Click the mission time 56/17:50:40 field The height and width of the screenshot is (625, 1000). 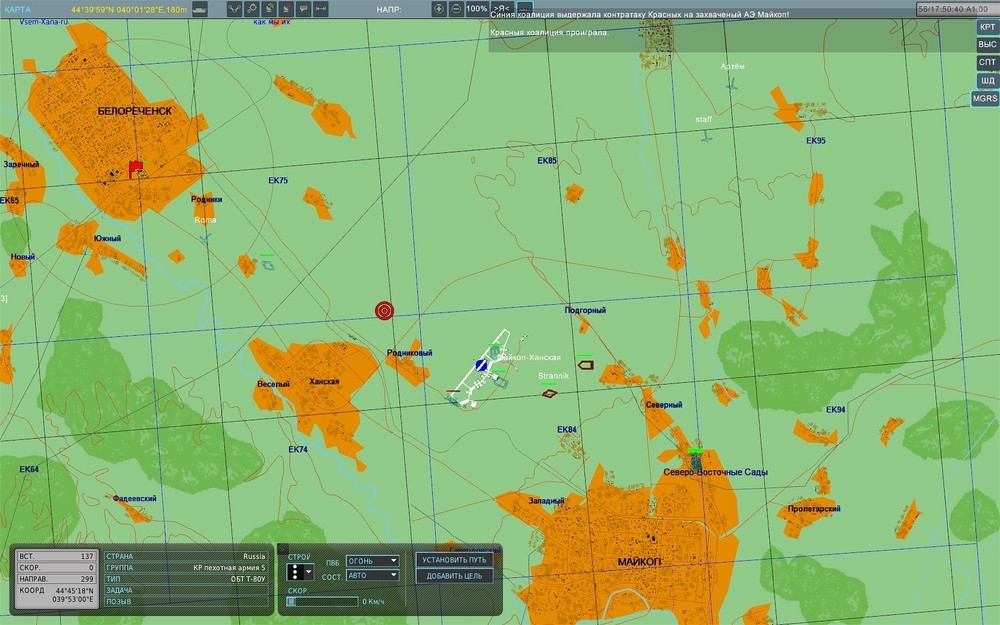pyautogui.click(x=957, y=9)
